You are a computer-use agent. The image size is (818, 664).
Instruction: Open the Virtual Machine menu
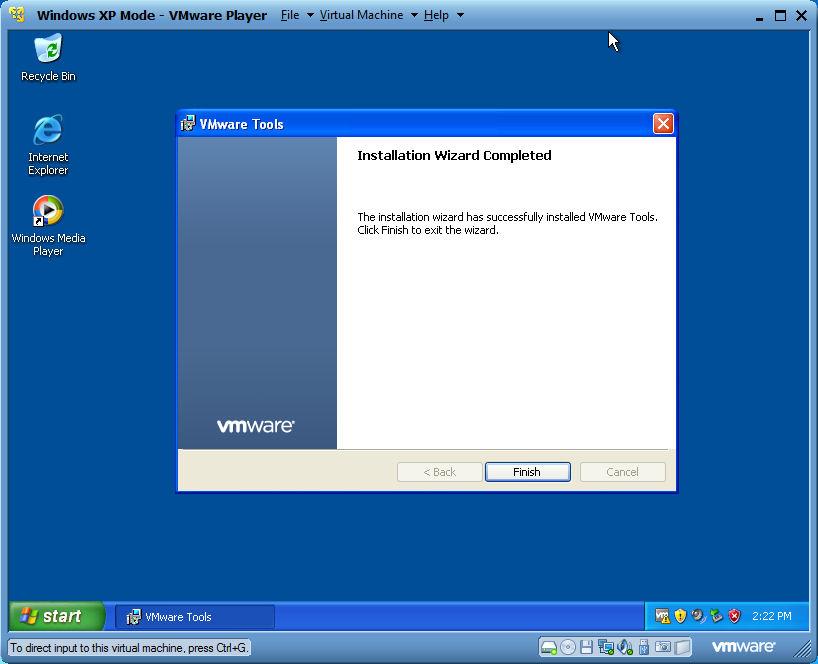[x=361, y=15]
